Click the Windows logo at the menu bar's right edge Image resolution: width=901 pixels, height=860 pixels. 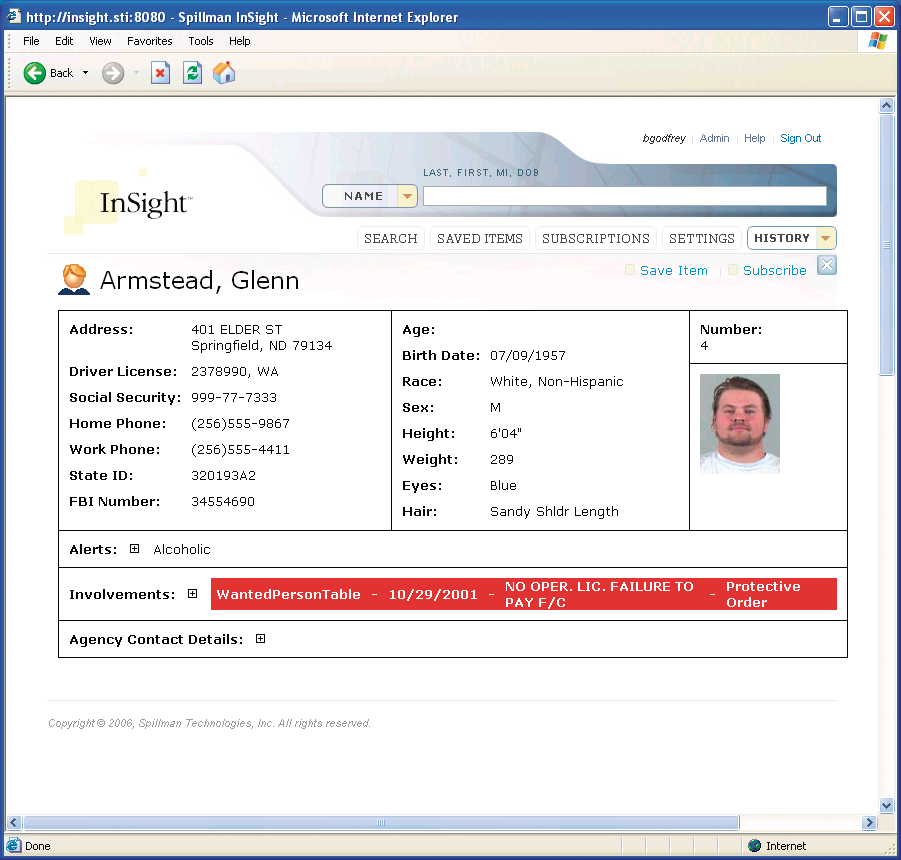(877, 41)
